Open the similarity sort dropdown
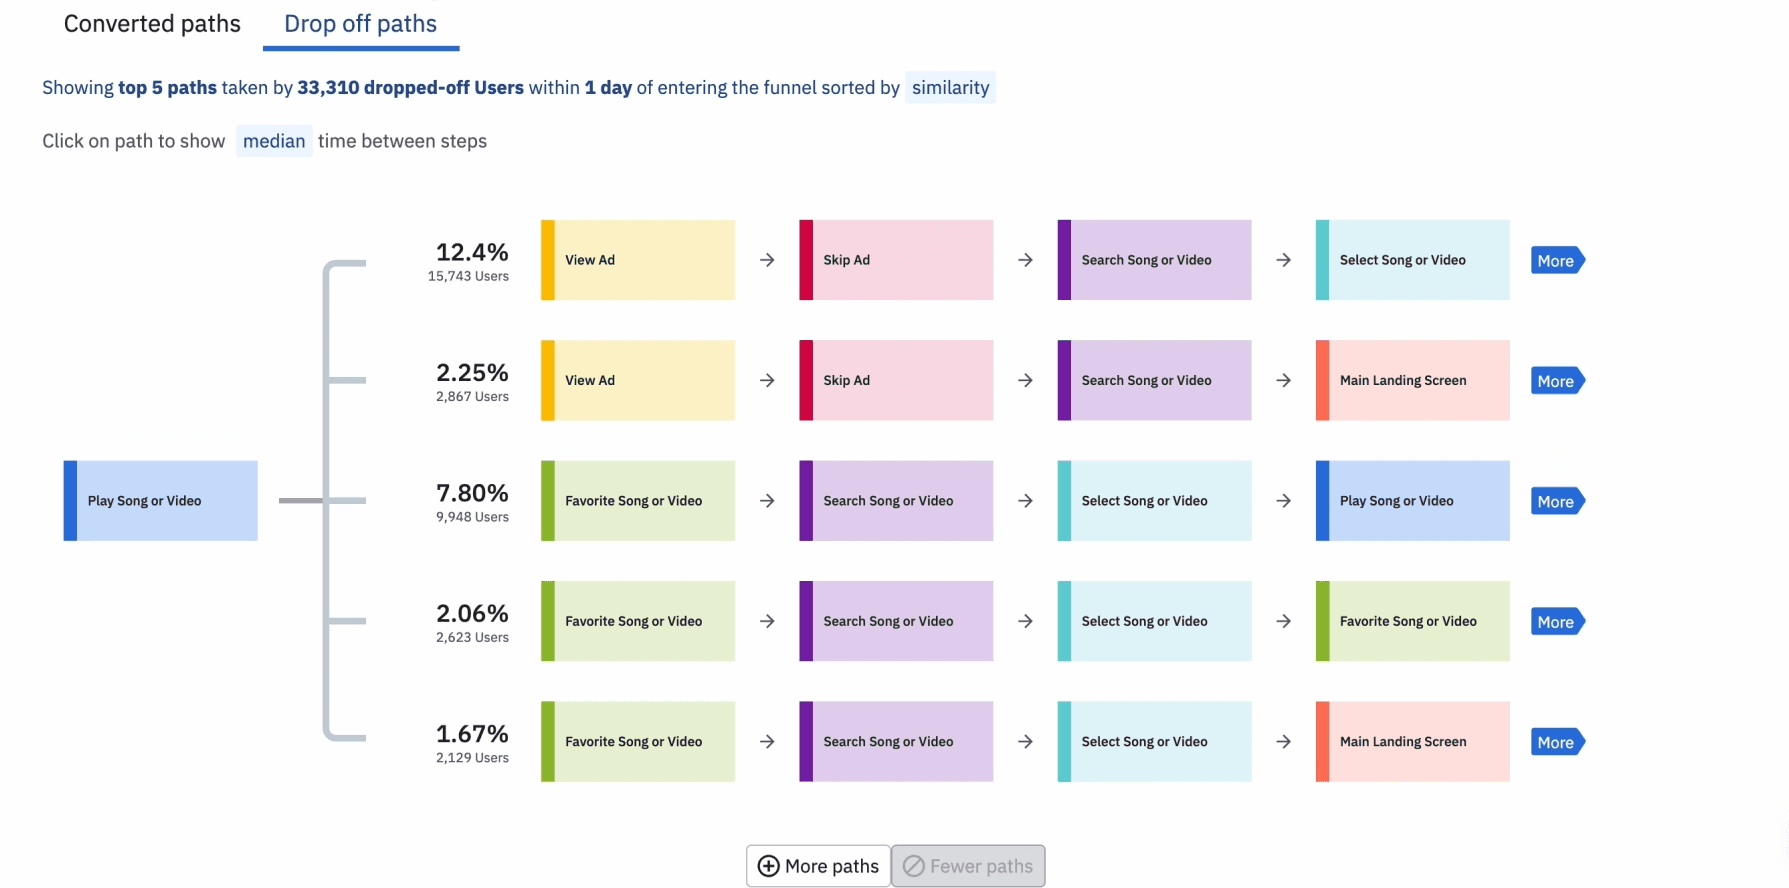The height and width of the screenshot is (888, 1789). click(x=950, y=88)
